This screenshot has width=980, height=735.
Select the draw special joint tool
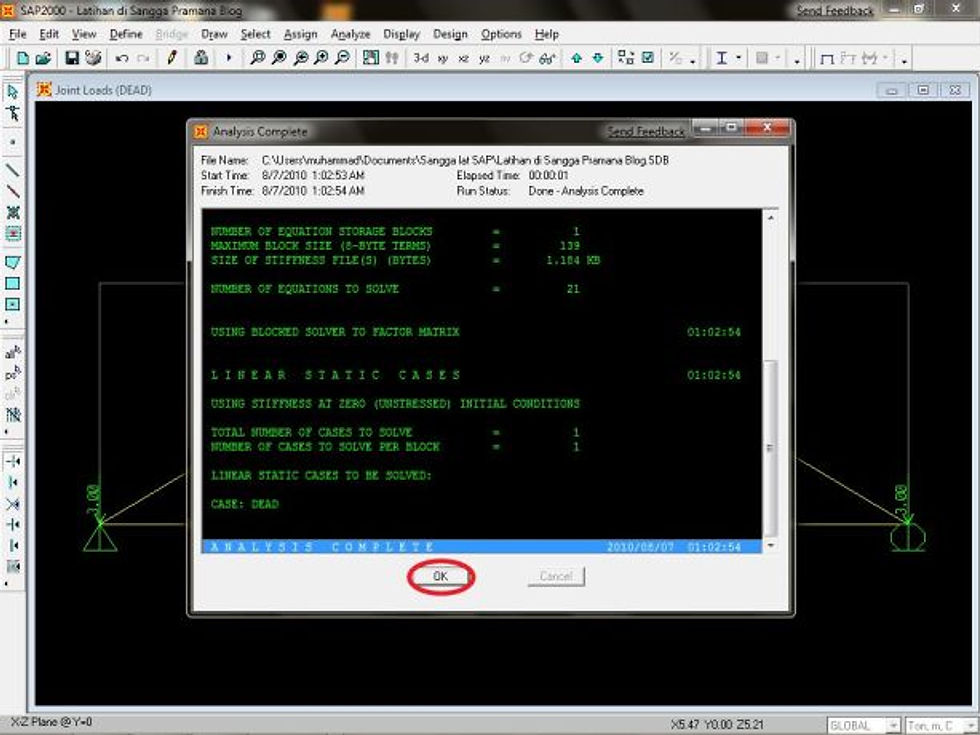coord(12,142)
